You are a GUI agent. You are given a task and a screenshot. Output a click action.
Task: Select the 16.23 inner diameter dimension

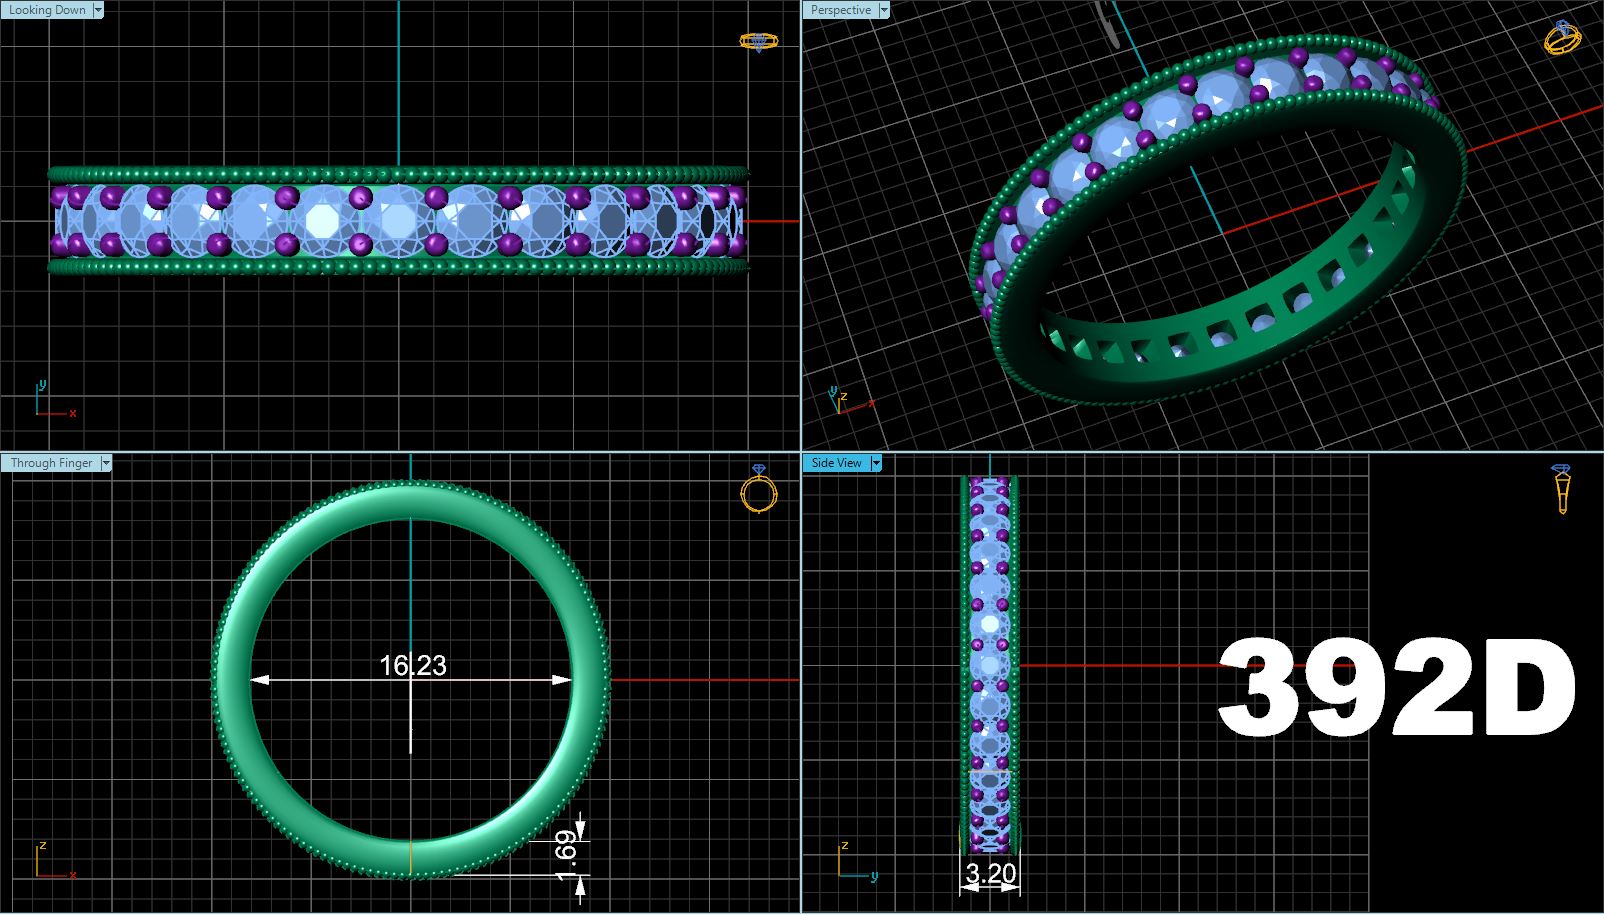412,666
